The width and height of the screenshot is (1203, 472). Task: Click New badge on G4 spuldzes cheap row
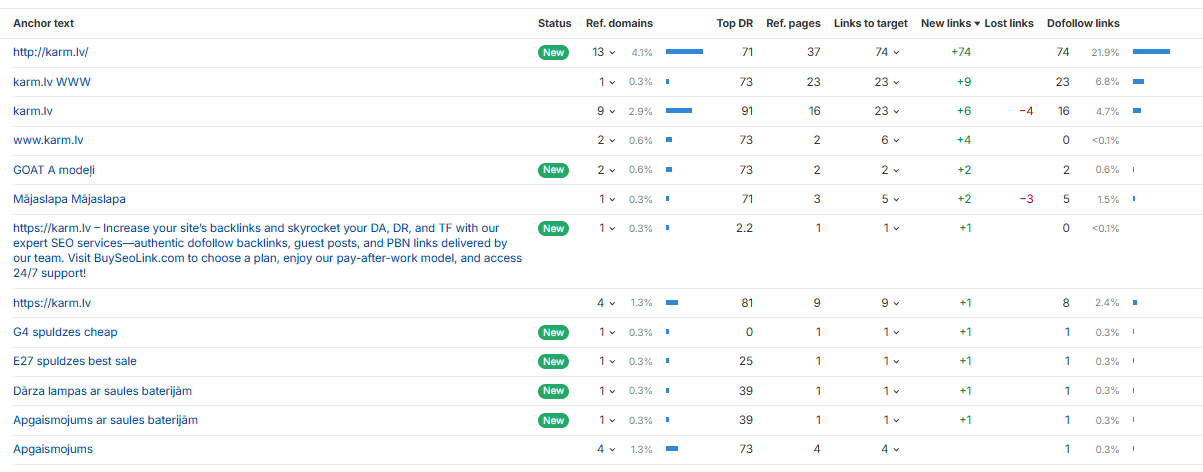(x=553, y=332)
